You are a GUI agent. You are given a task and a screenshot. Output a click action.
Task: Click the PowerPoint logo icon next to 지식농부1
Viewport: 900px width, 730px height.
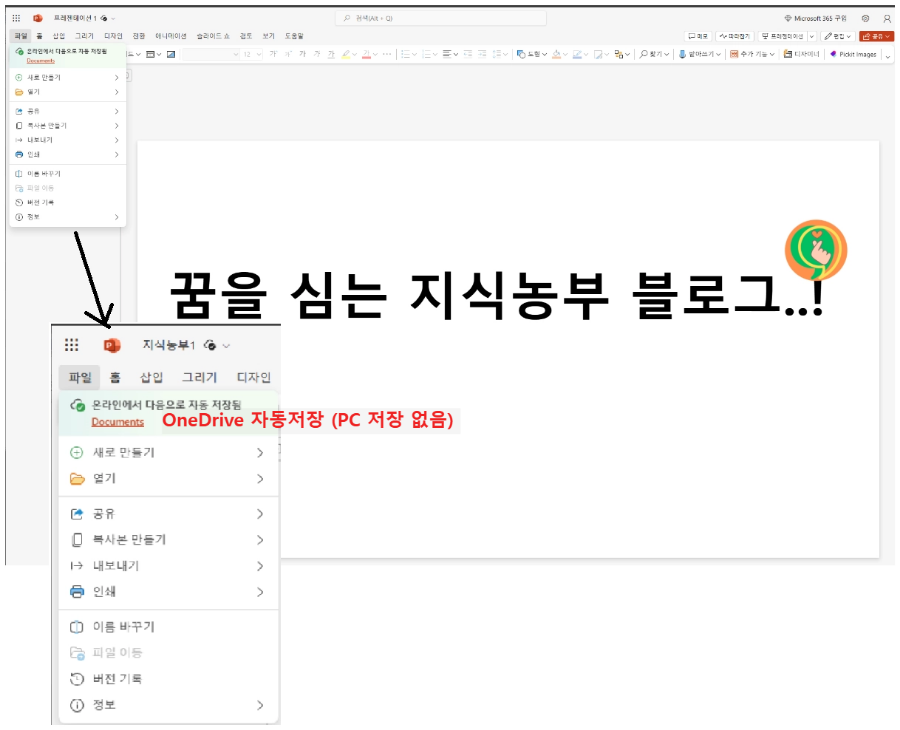[111, 345]
